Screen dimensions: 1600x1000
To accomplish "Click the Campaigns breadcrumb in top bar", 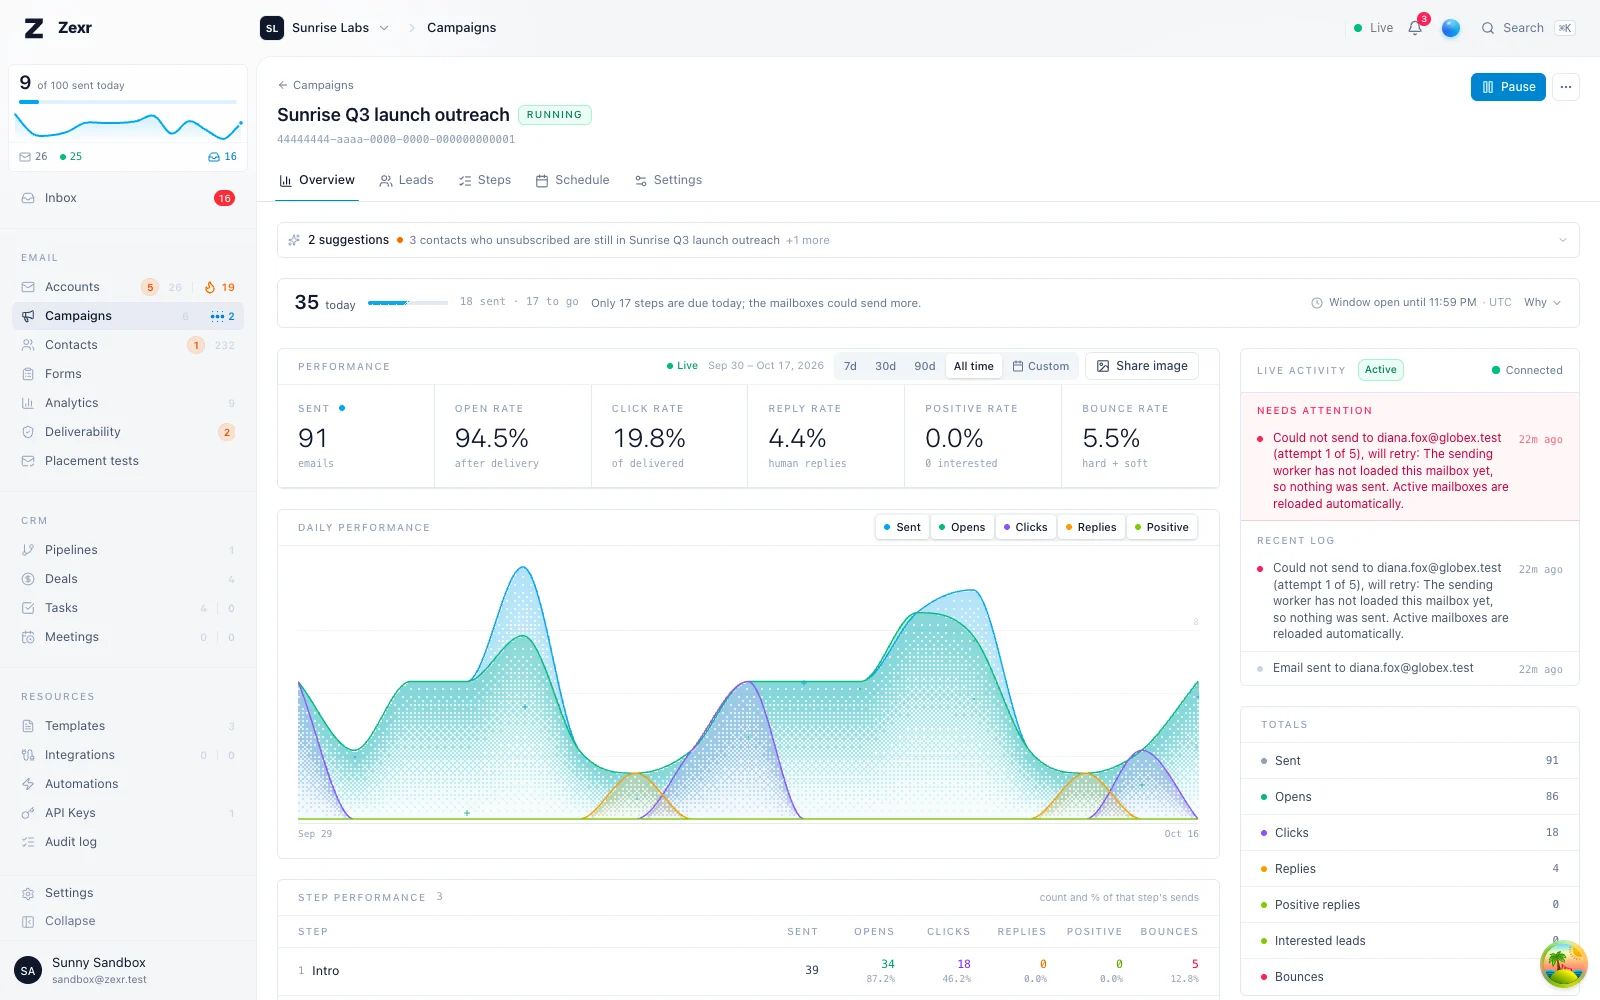I will coord(461,28).
